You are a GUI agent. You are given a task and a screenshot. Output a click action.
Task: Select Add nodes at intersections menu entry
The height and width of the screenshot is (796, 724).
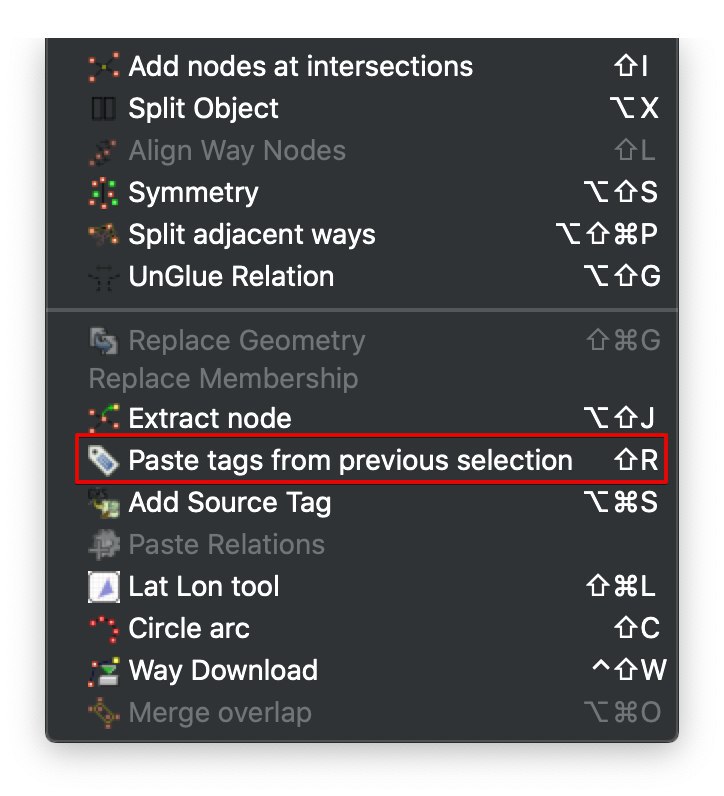(x=362, y=67)
